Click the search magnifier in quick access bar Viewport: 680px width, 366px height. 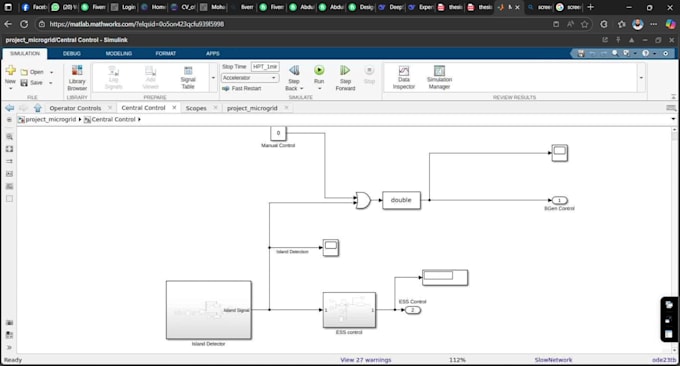[x=615, y=53]
